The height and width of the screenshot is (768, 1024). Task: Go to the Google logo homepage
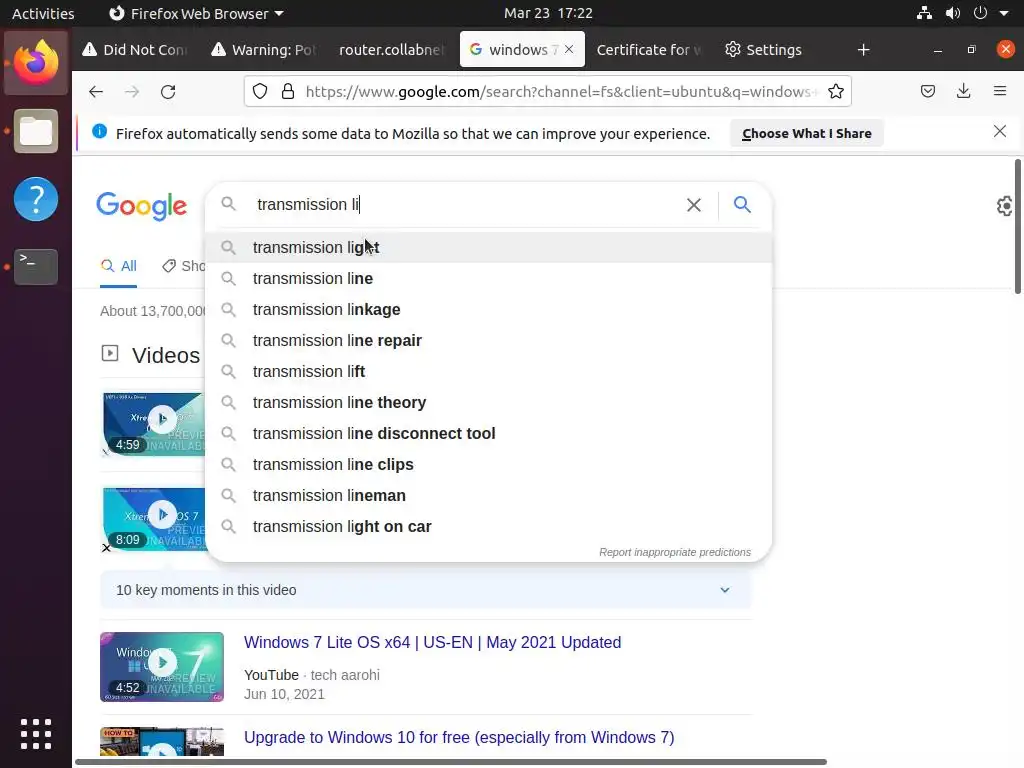pyautogui.click(x=142, y=206)
